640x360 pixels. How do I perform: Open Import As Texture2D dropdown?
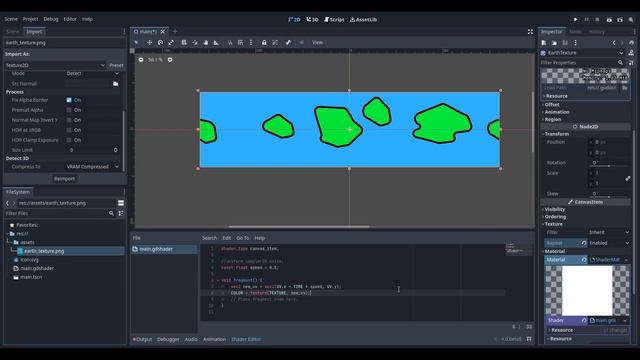(x=55, y=65)
